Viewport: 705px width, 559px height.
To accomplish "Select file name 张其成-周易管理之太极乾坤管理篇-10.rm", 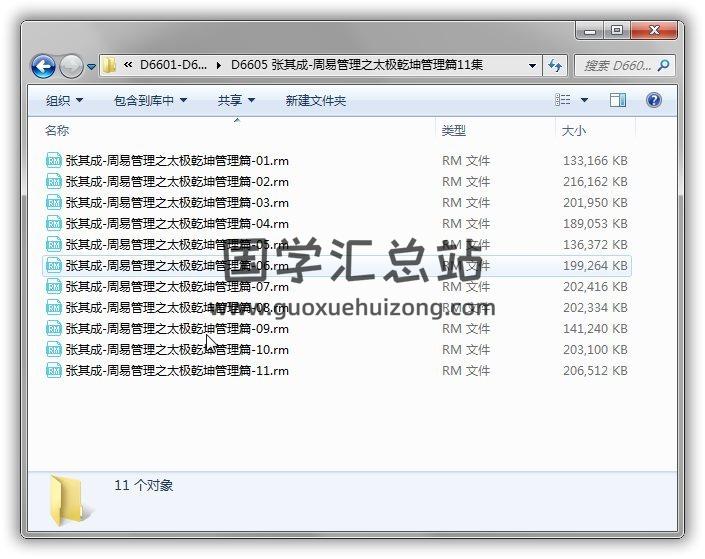I will pyautogui.click(x=177, y=349).
